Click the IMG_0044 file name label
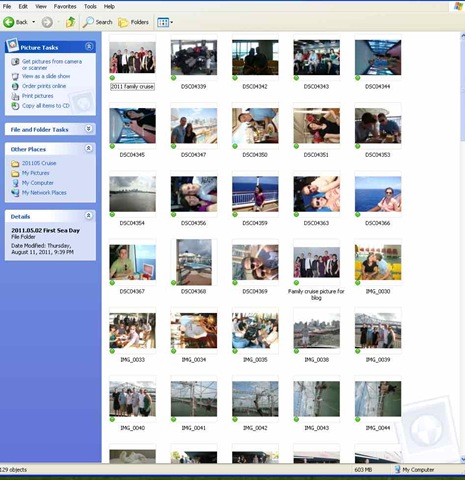Screen dimensions: 465x480 click(378, 428)
